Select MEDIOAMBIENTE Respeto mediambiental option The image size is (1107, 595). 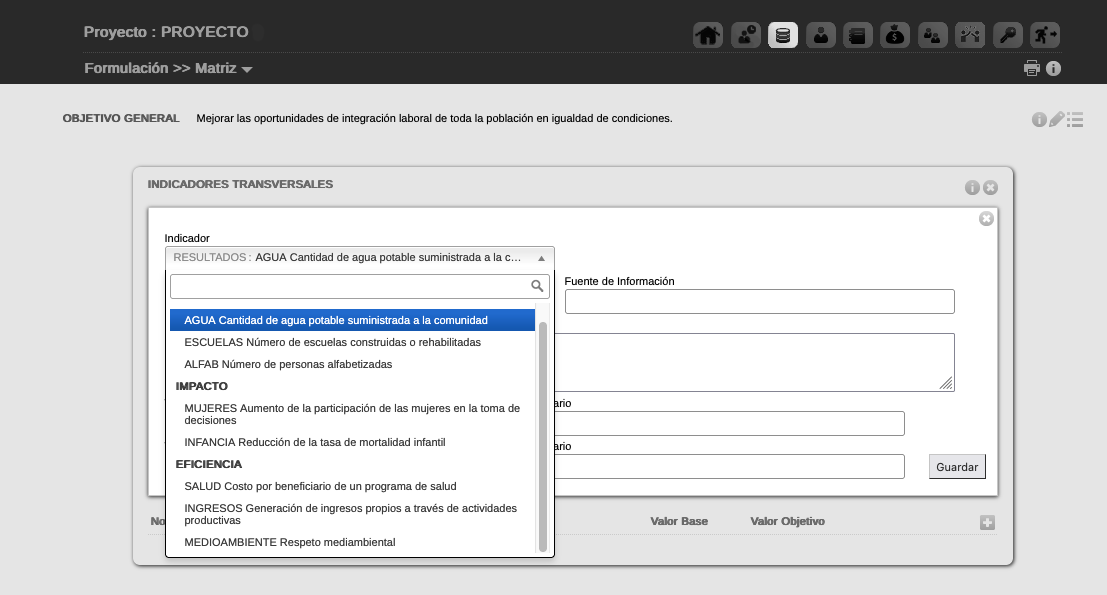tap(290, 542)
